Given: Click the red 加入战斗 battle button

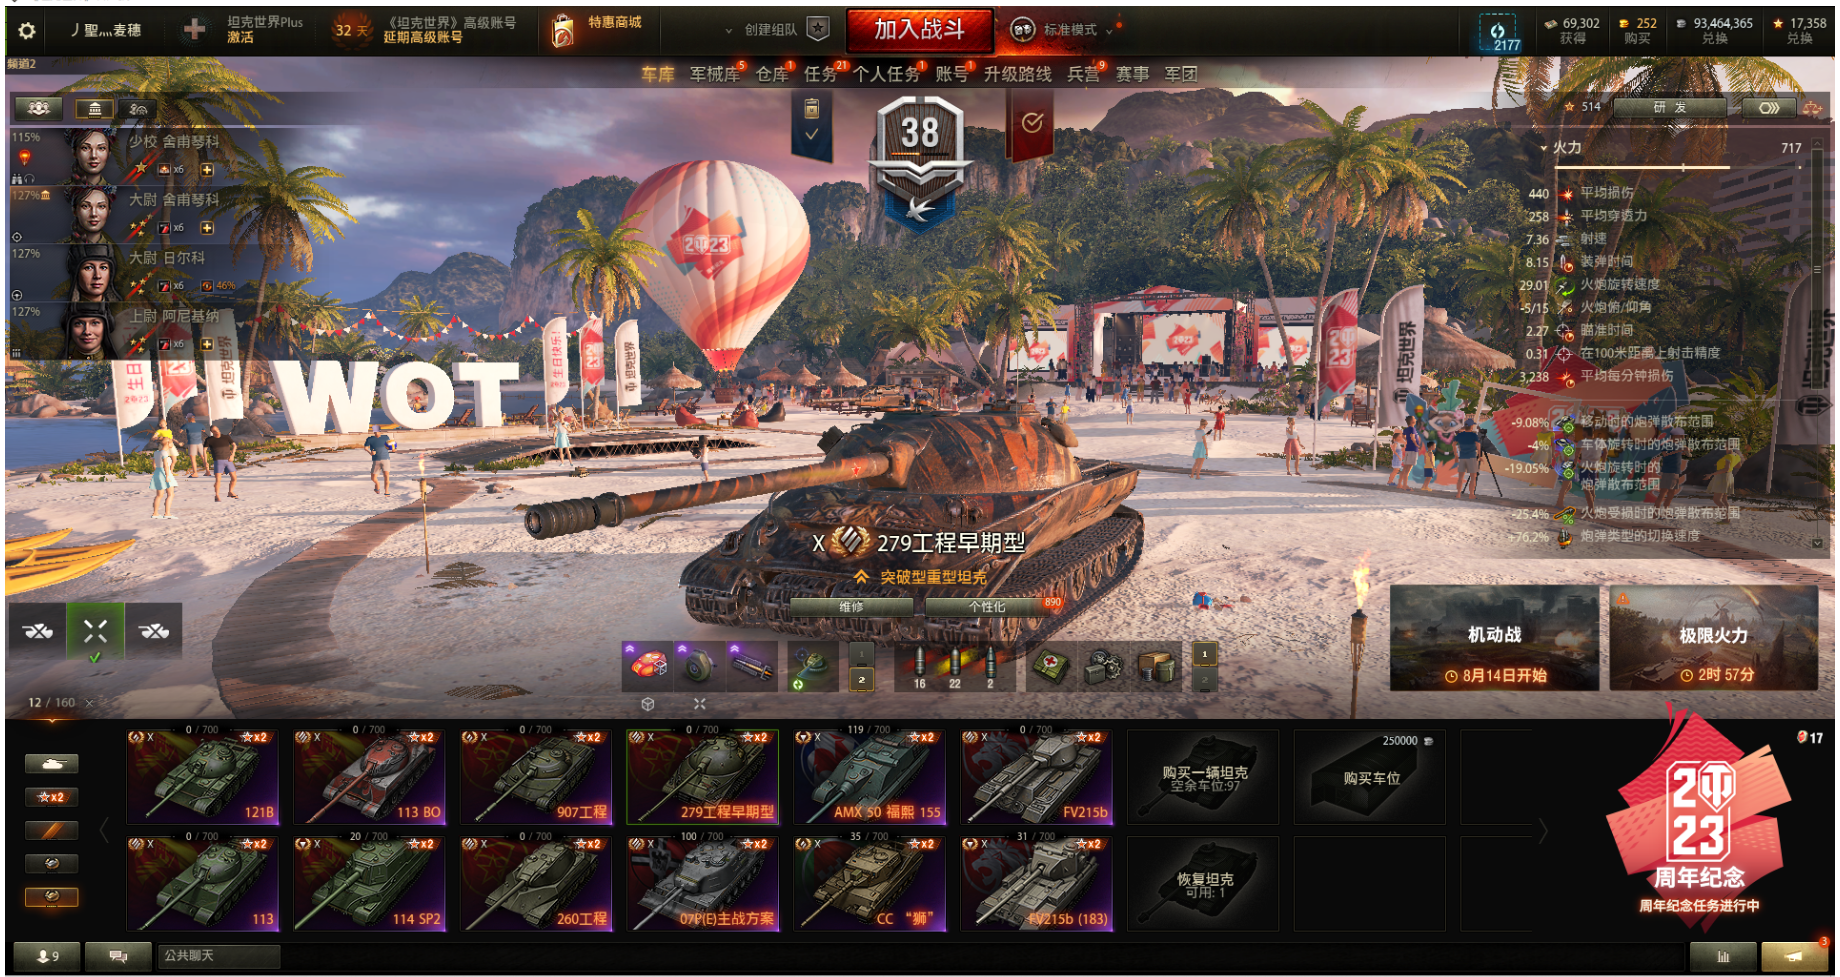Looking at the screenshot, I should coord(920,30).
